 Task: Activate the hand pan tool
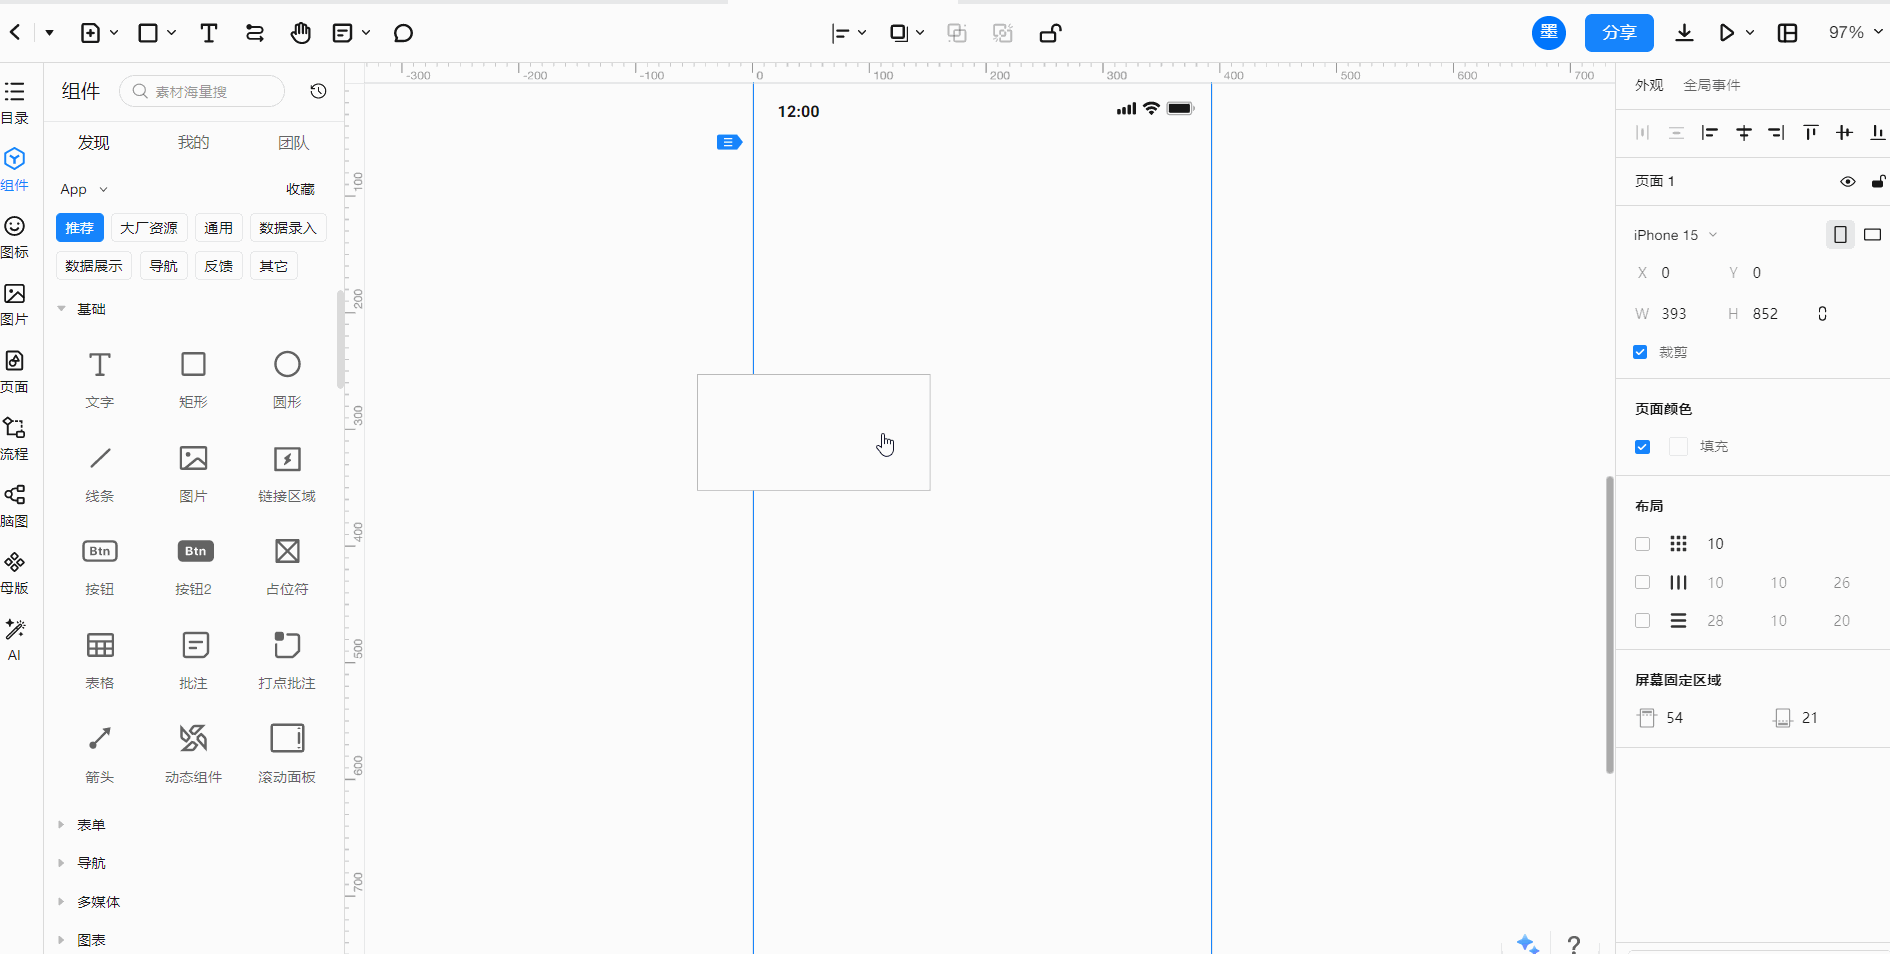tap(300, 33)
